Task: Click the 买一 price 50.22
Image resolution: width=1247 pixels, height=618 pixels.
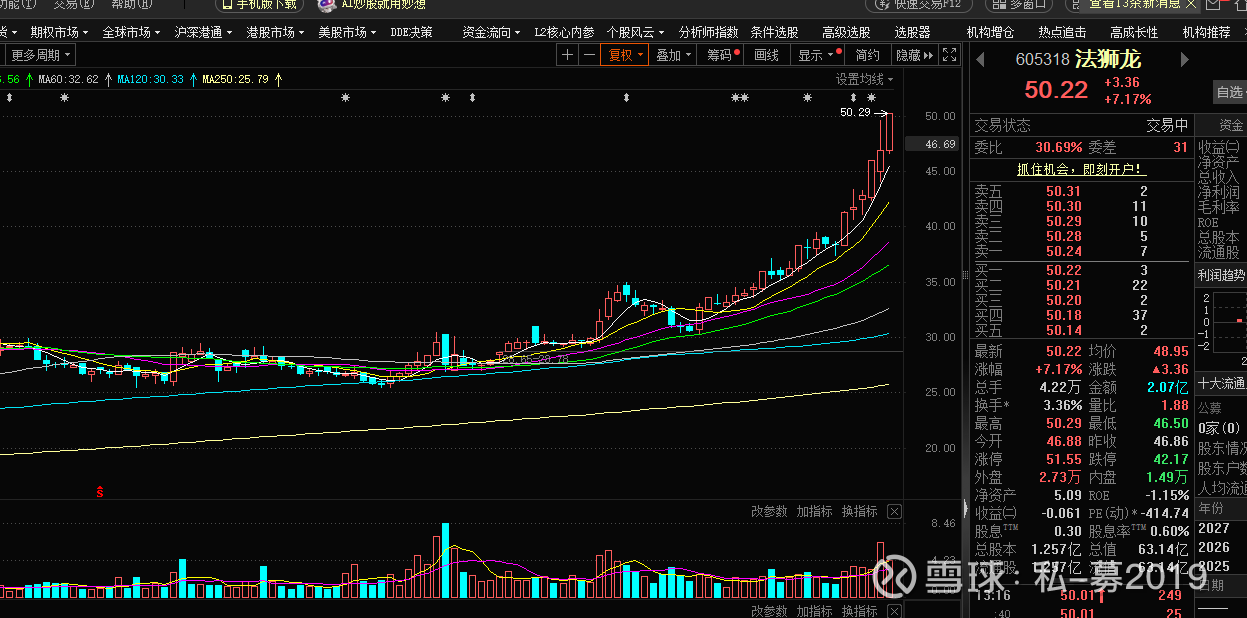Action: tap(1063, 270)
